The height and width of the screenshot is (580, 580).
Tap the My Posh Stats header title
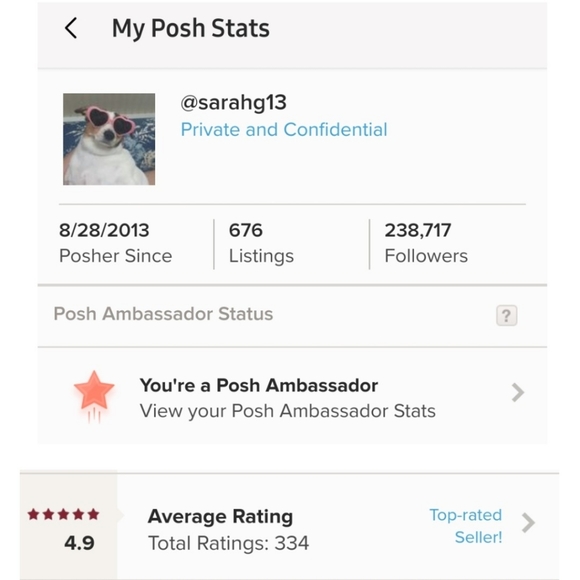(x=191, y=28)
